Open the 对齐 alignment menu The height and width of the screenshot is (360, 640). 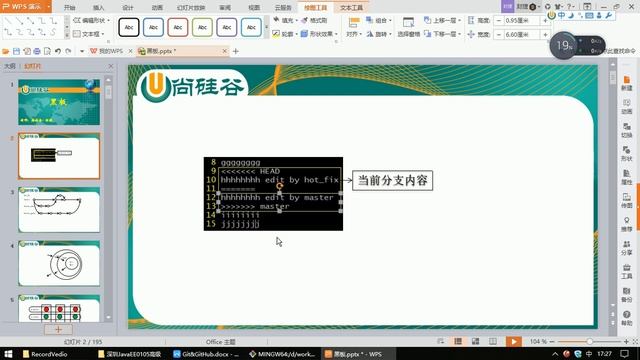[354, 28]
